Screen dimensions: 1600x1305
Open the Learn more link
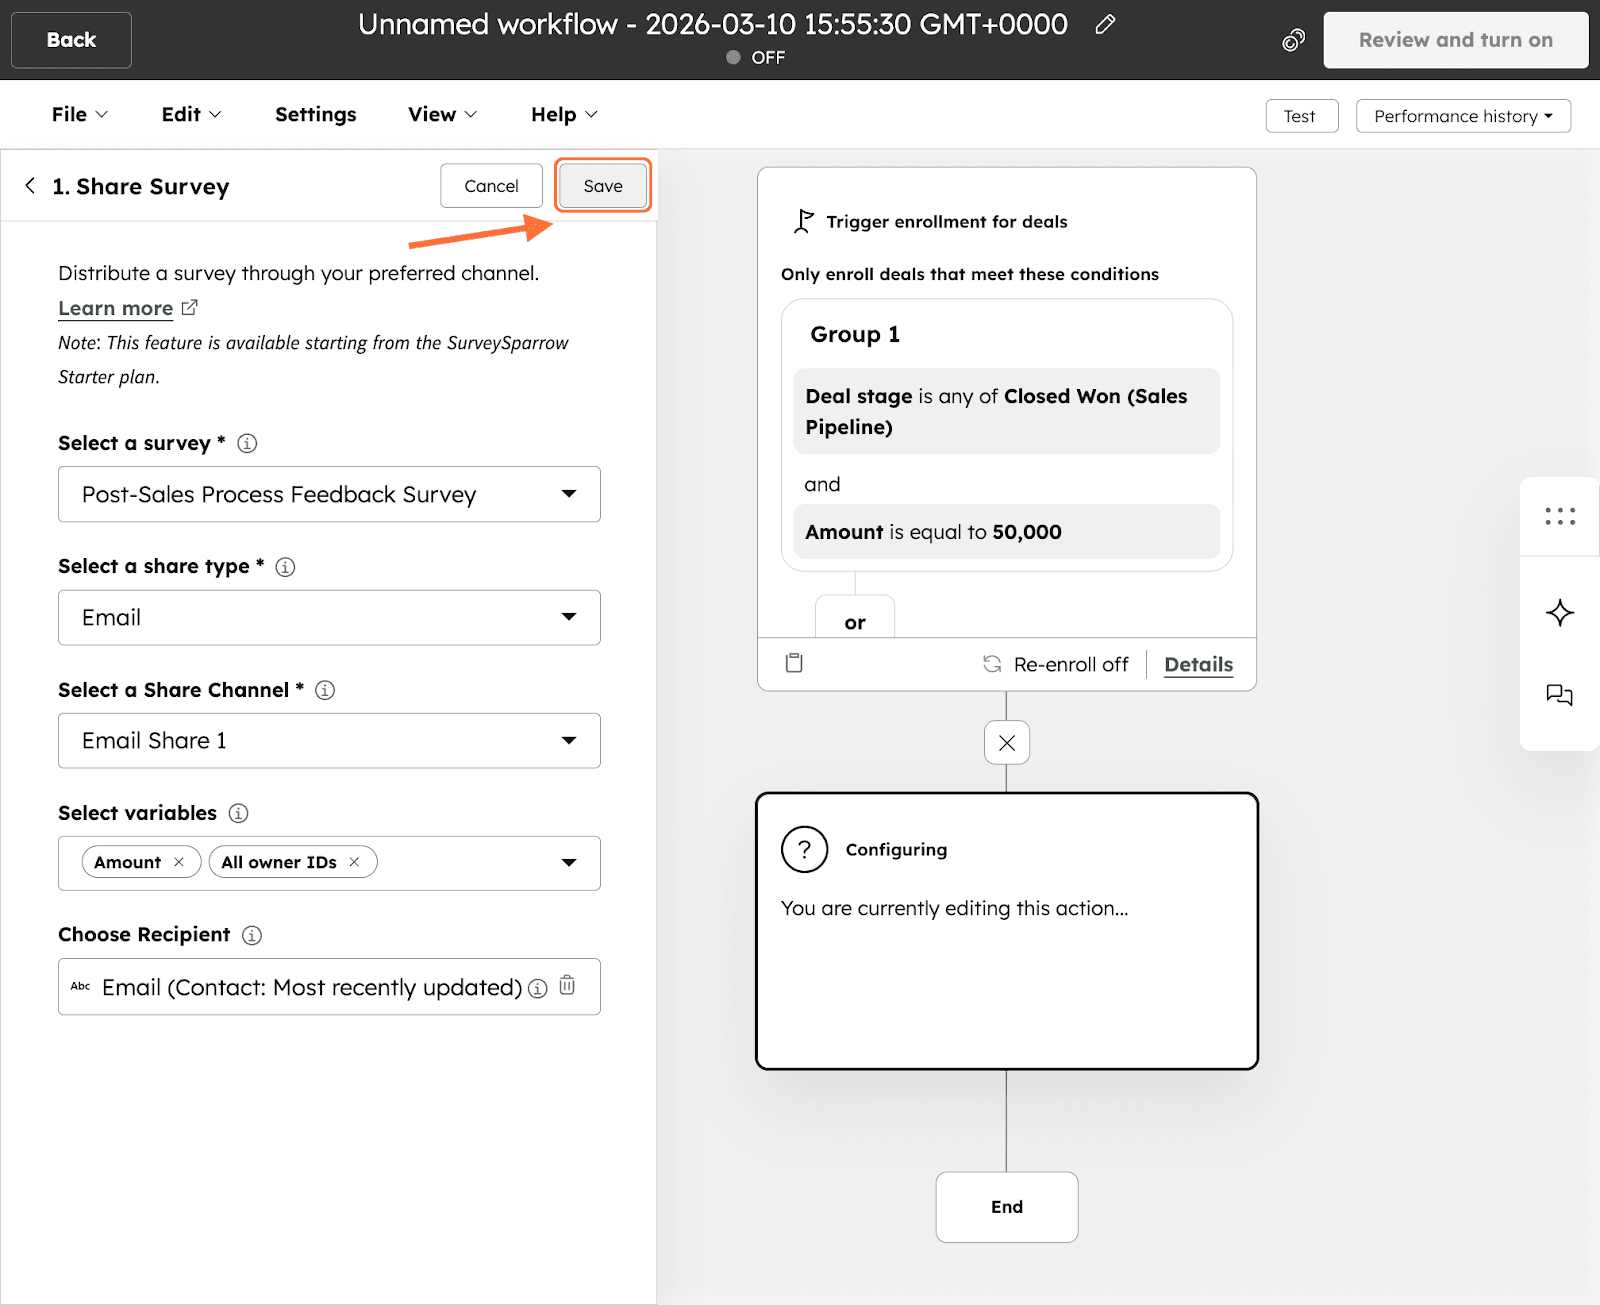116,309
